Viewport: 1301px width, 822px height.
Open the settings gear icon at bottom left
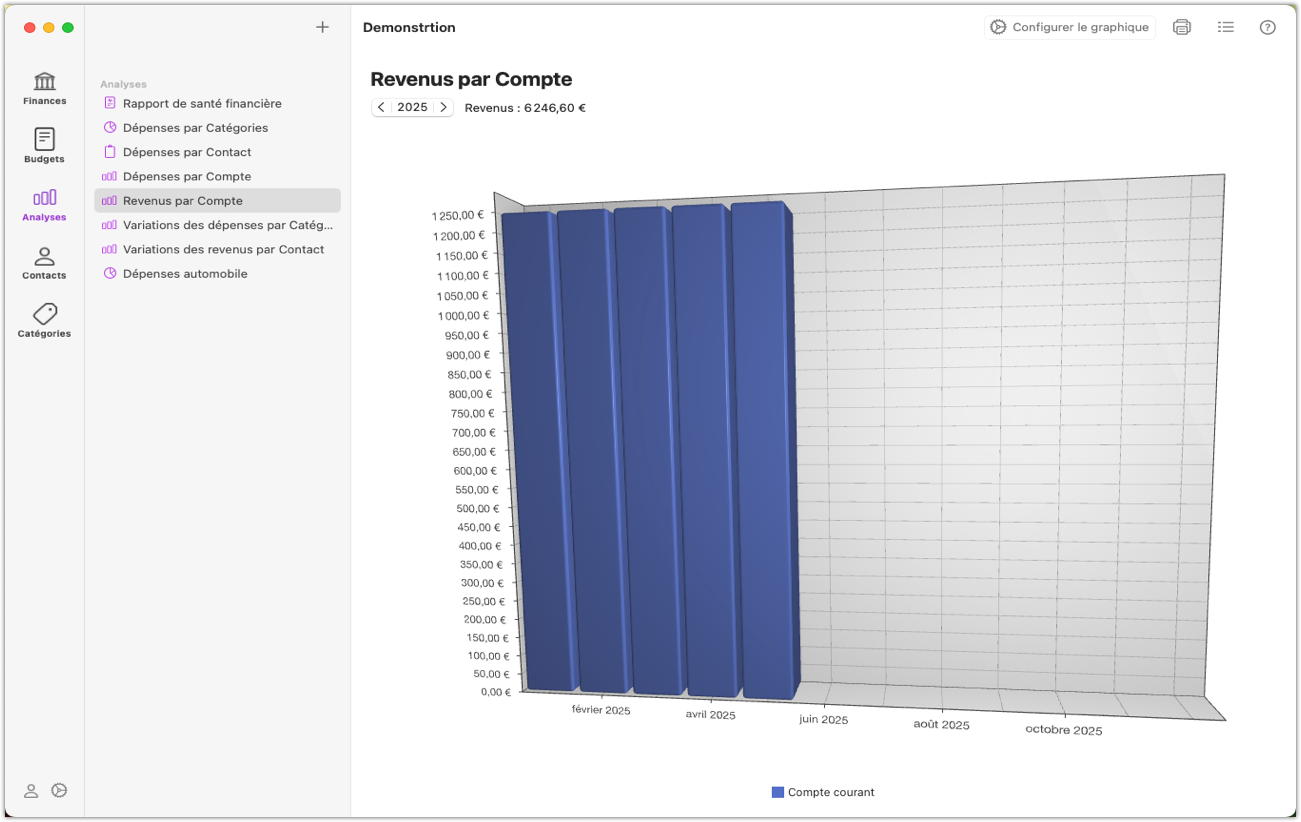(x=59, y=790)
